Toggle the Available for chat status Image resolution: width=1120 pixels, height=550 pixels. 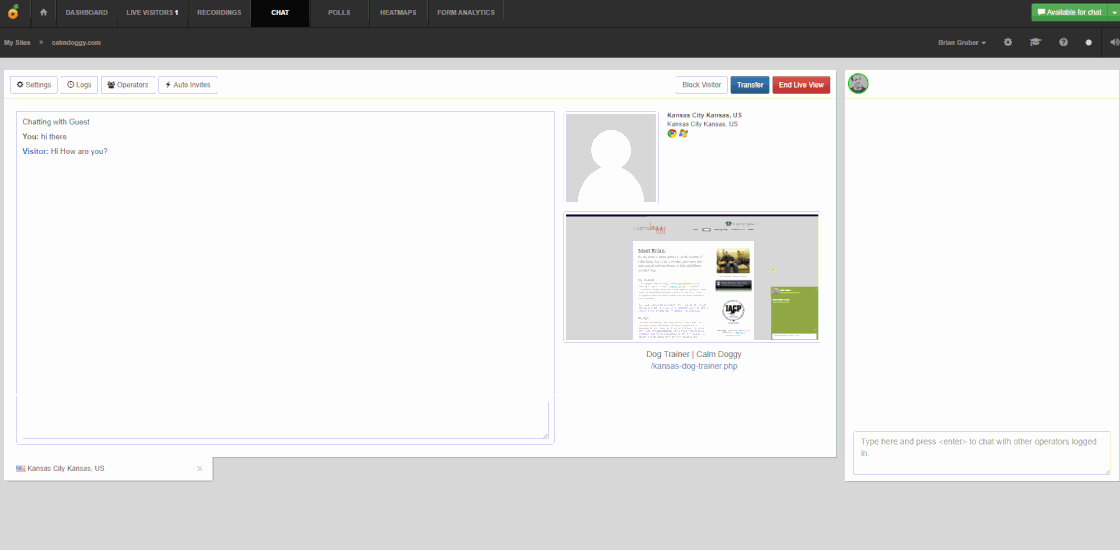1068,13
